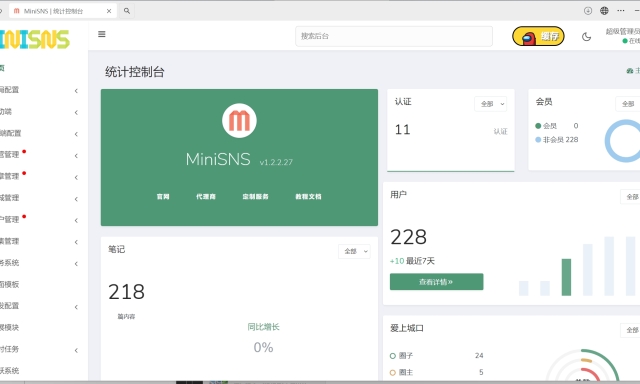Click the blue donut chart in 会员 card

click(x=622, y=141)
